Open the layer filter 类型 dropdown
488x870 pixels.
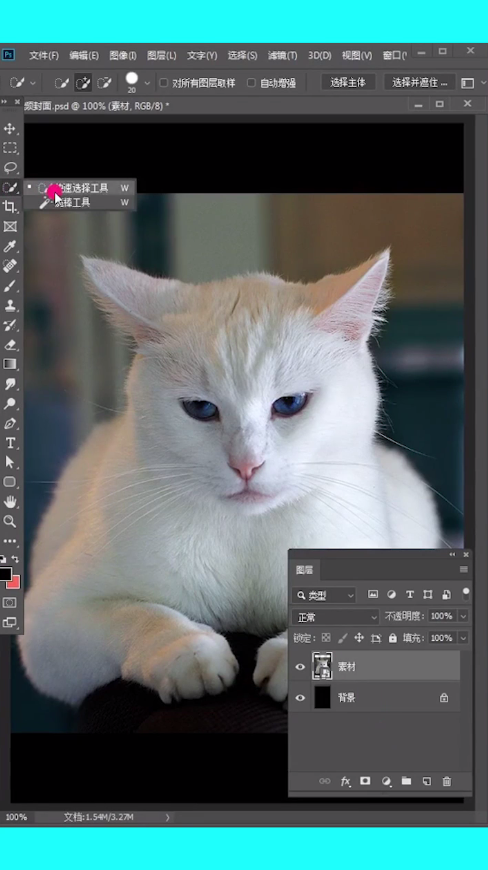pyautogui.click(x=324, y=595)
